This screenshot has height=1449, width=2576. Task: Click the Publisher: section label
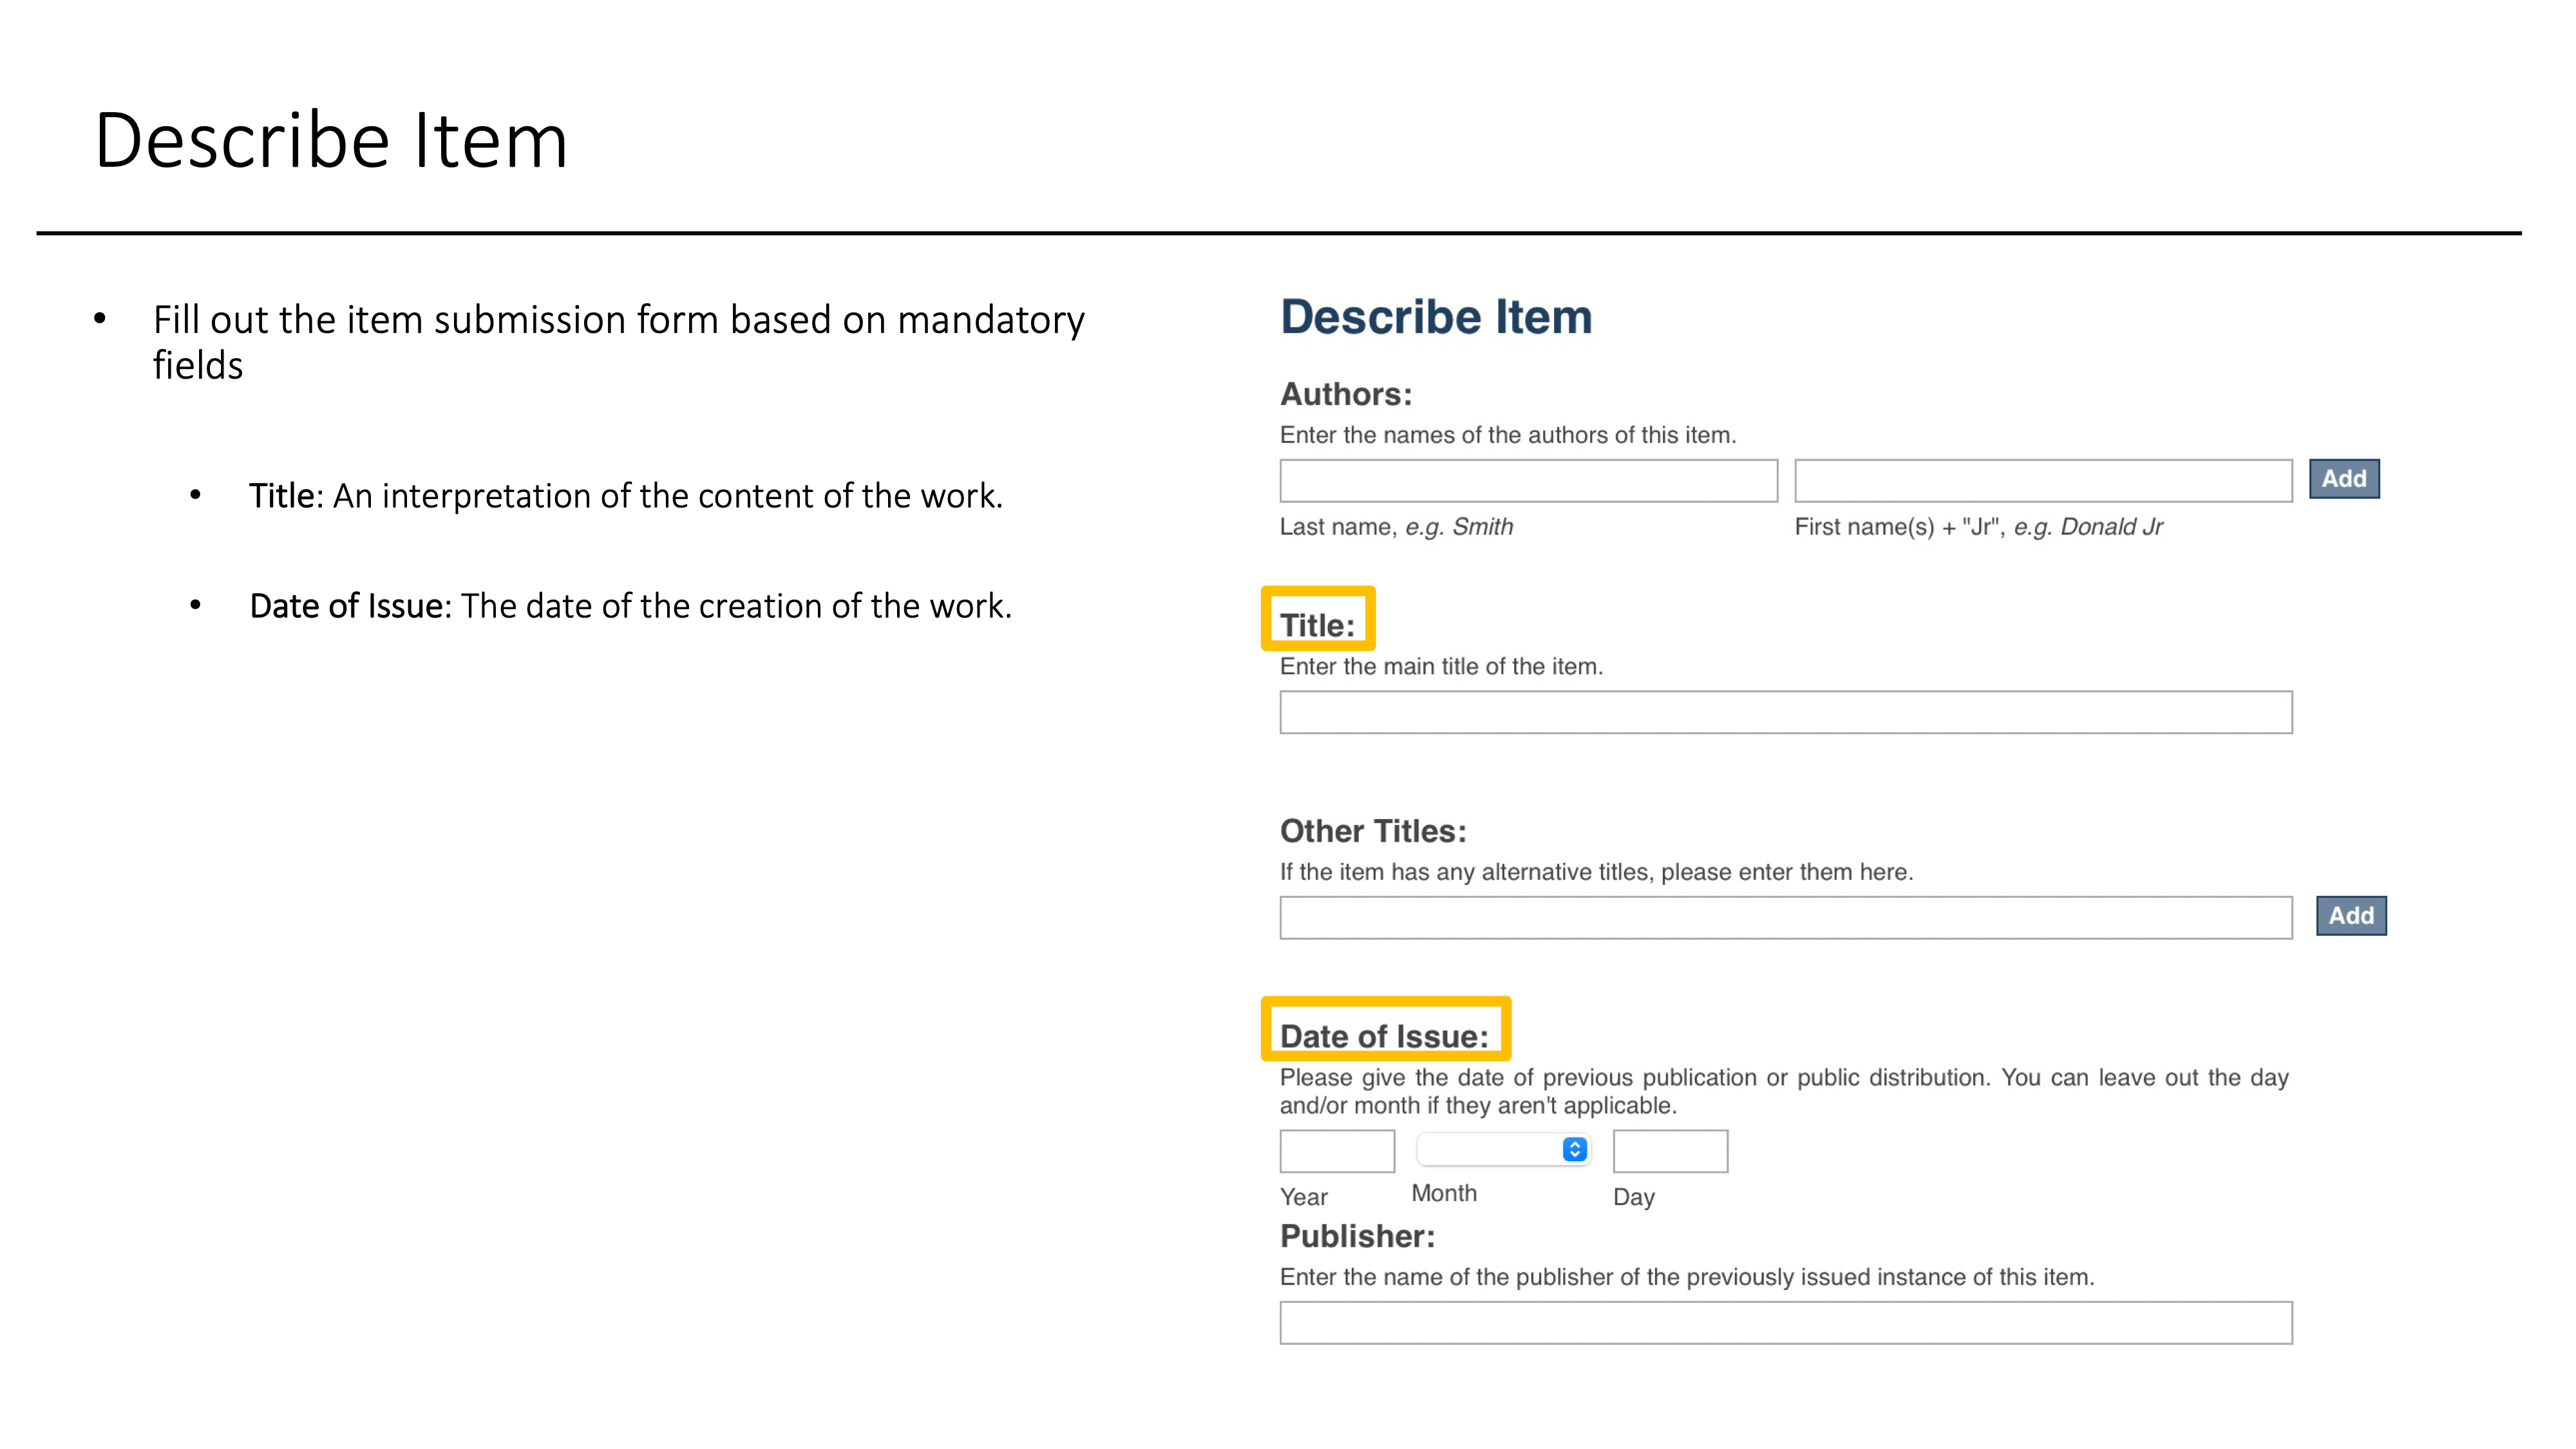(x=1357, y=1236)
